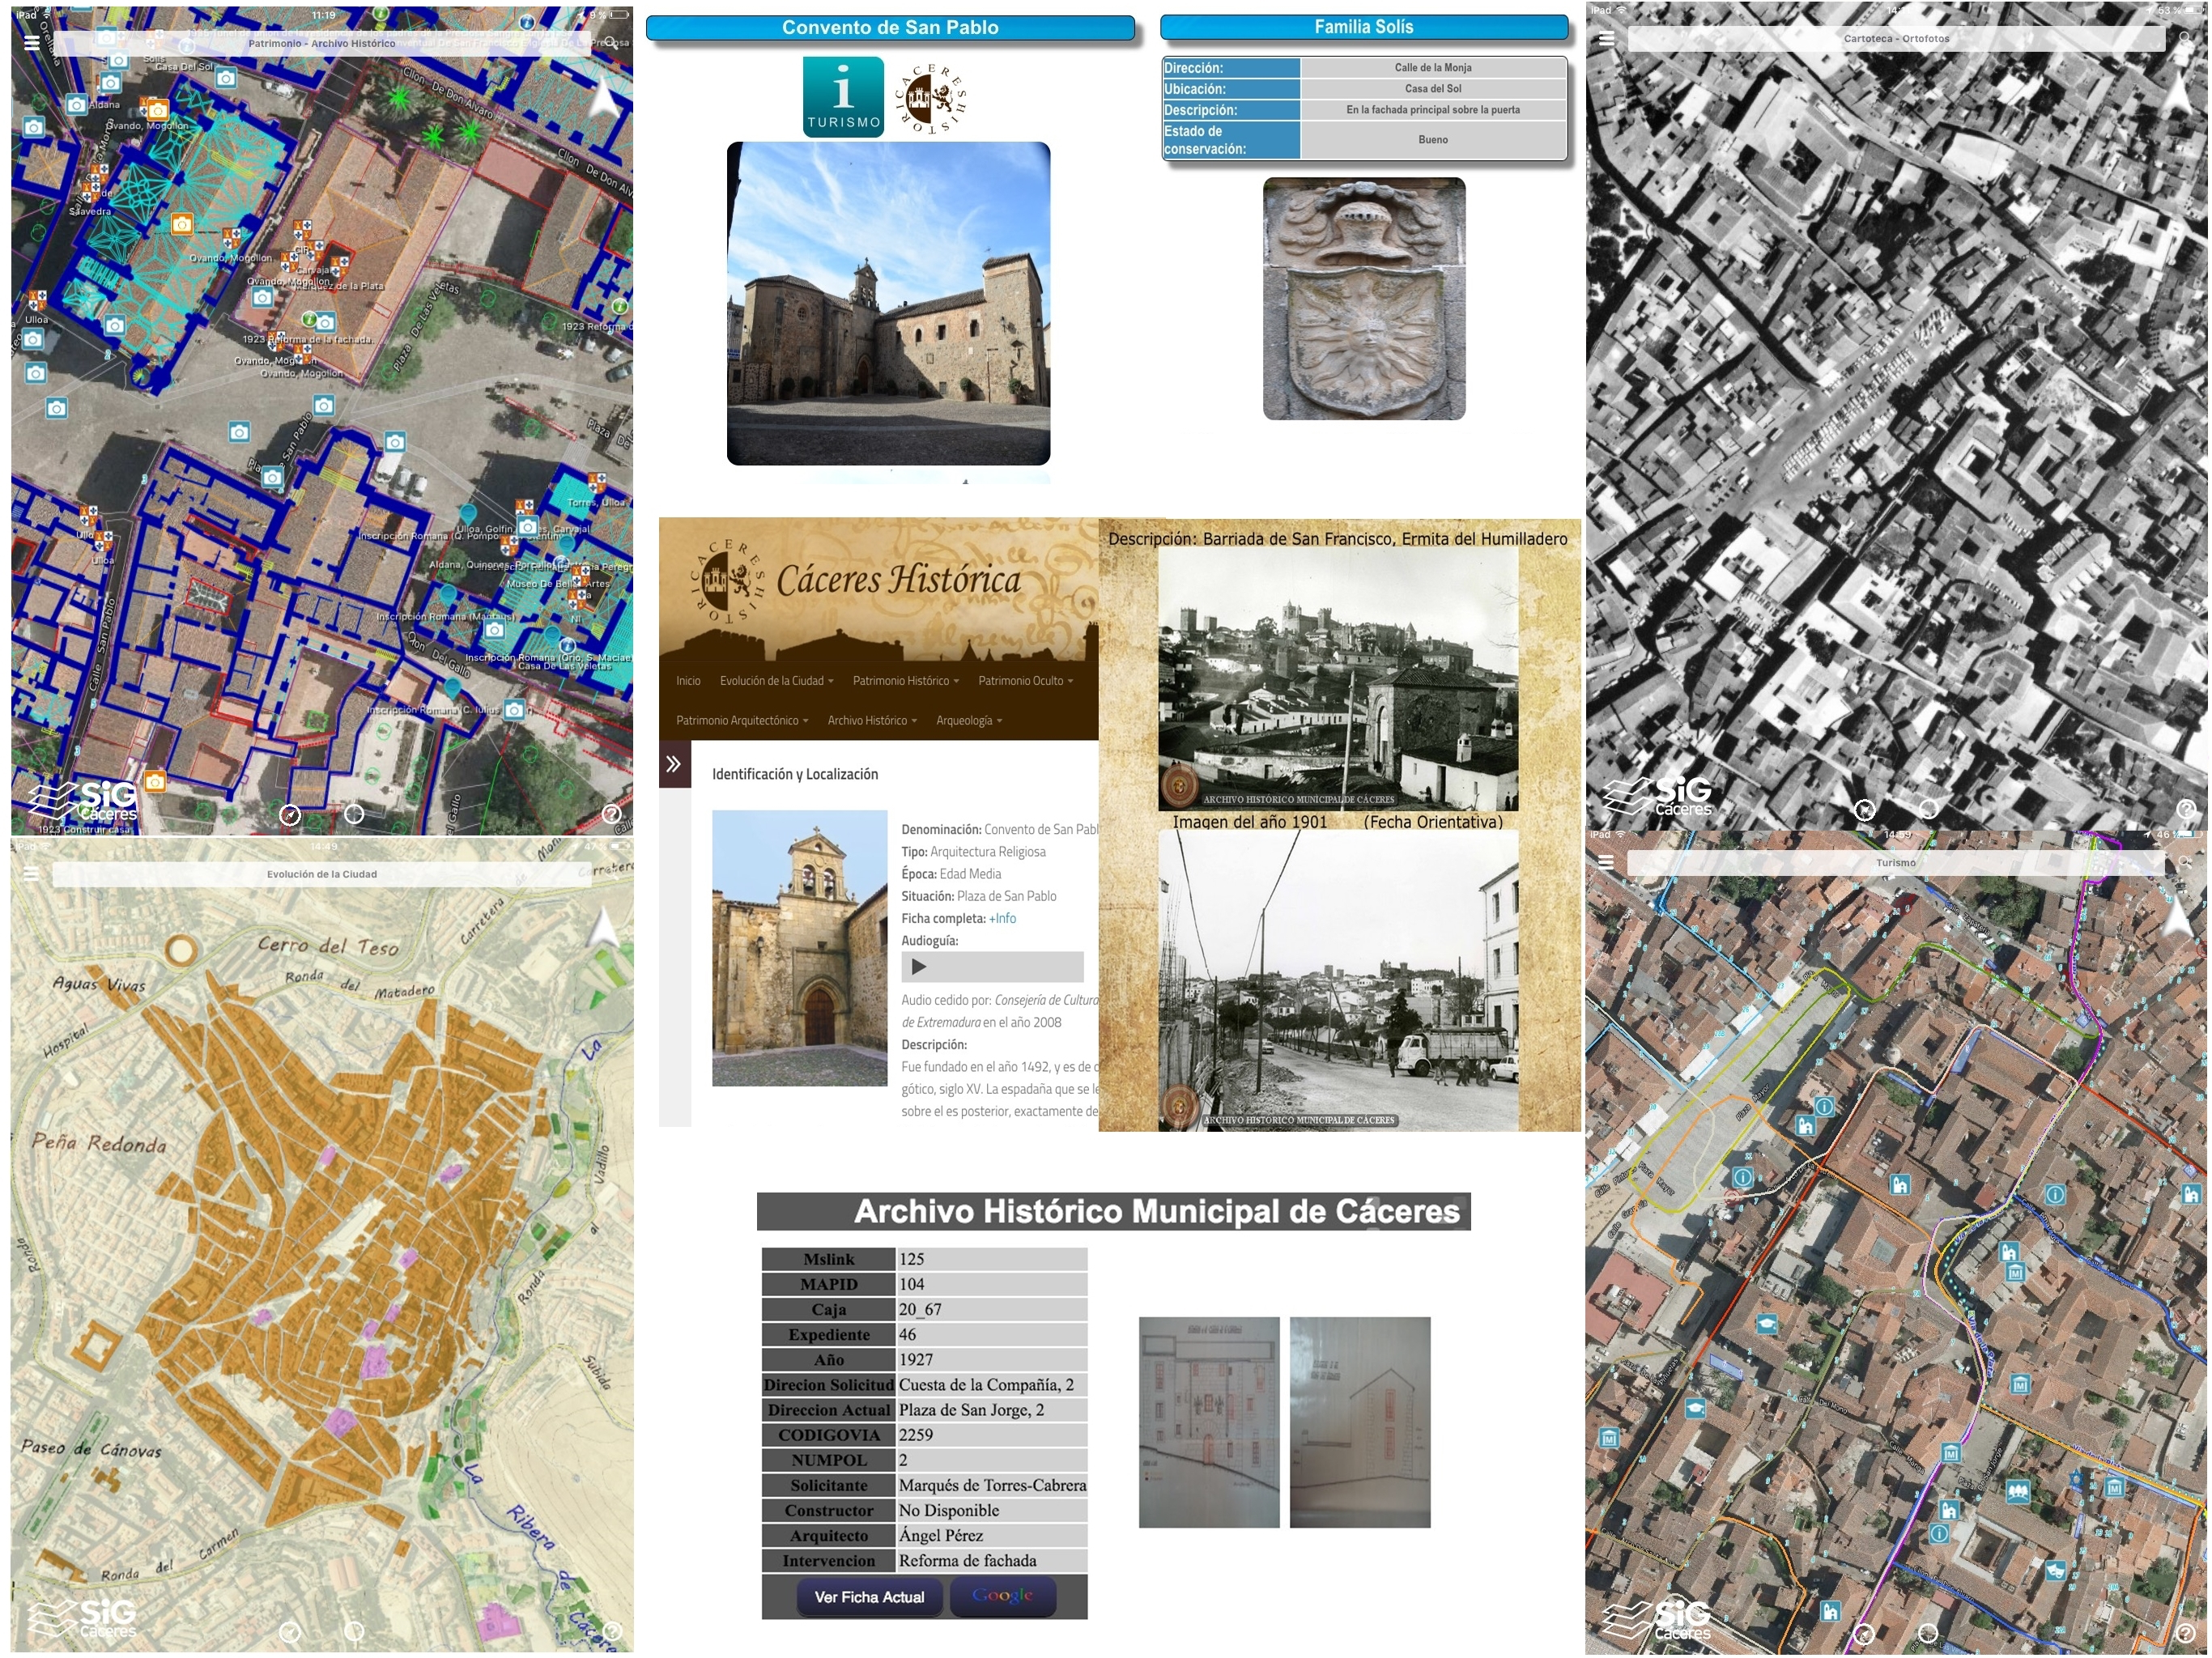Viewport: 2212px width, 1658px height.
Task: Expand the sidebar with double chevron
Action: pos(674,764)
